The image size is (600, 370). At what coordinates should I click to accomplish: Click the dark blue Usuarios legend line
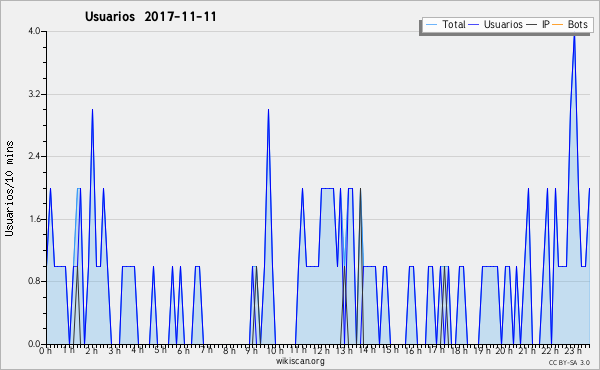click(474, 25)
